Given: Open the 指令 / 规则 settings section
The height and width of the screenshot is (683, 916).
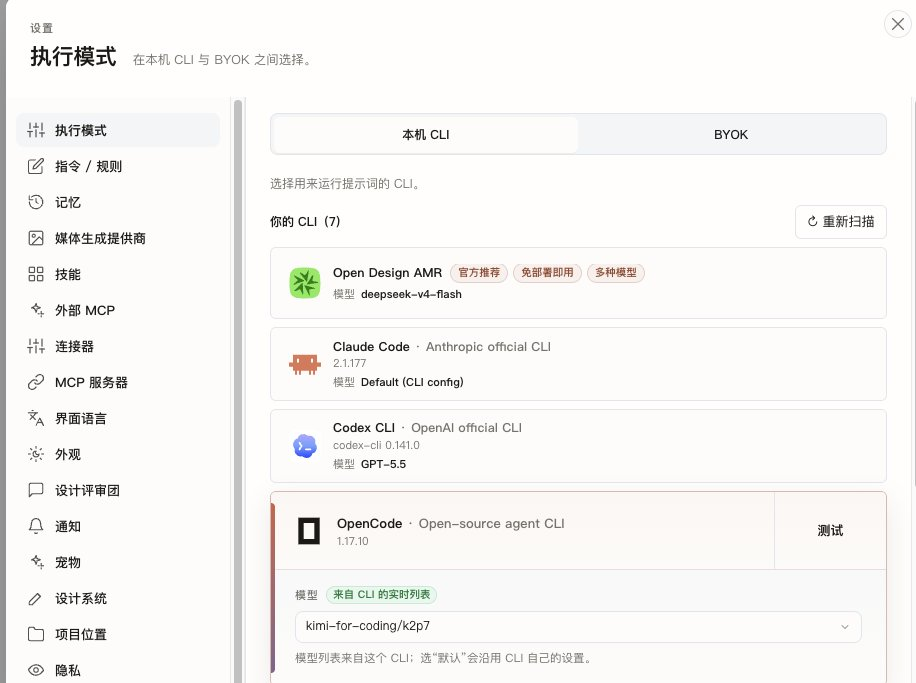Looking at the screenshot, I should point(118,167).
